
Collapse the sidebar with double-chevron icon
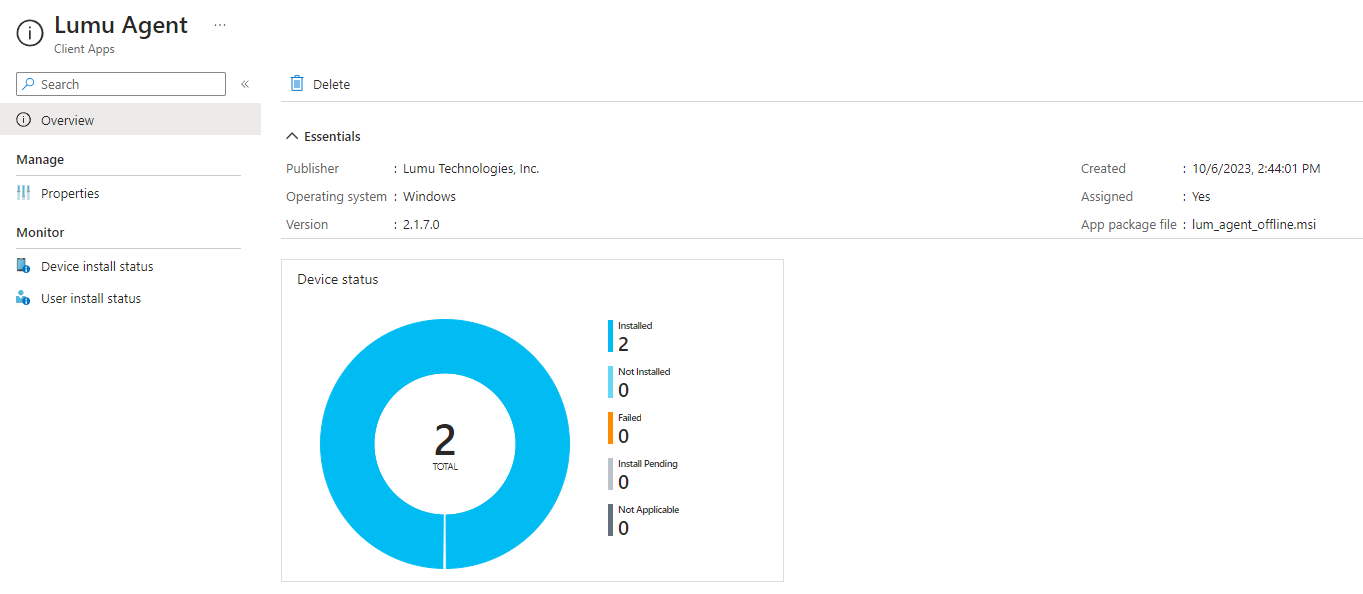pos(245,84)
